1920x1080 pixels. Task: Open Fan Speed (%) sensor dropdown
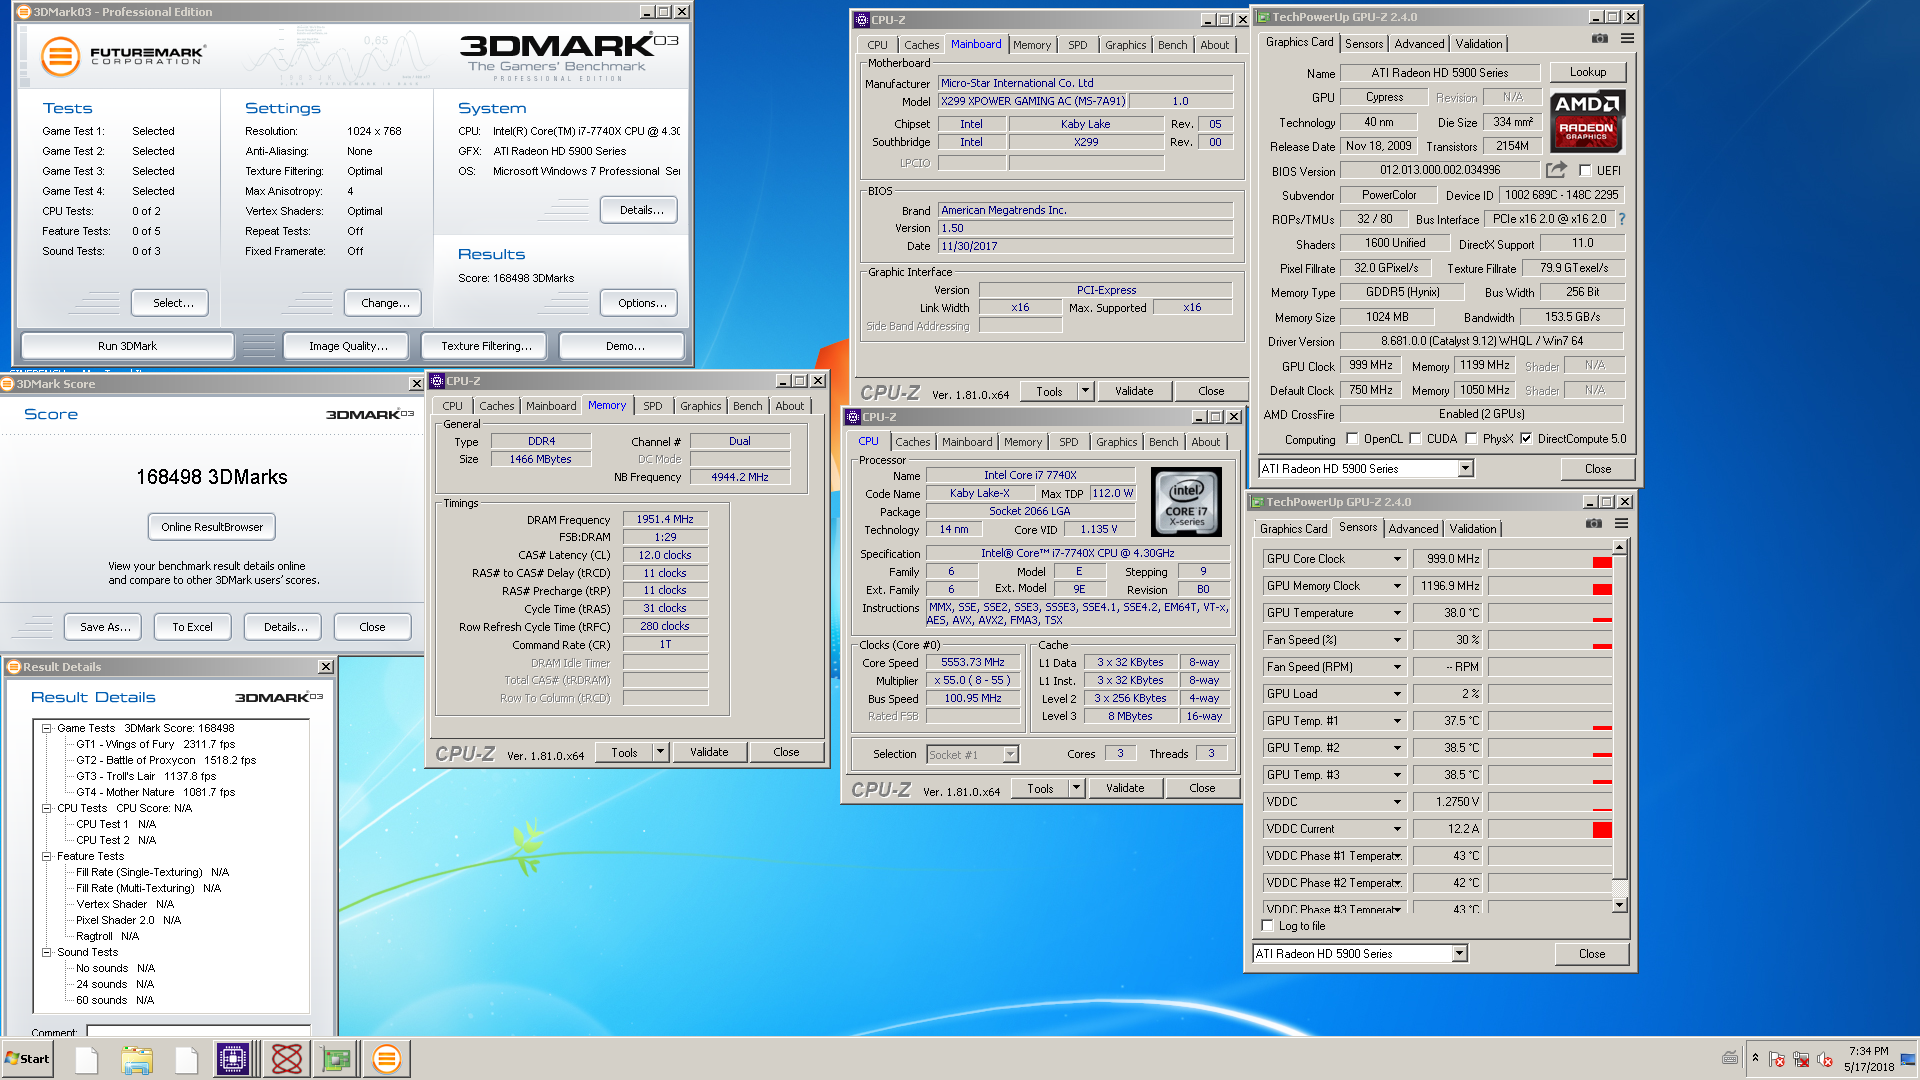pyautogui.click(x=1397, y=640)
